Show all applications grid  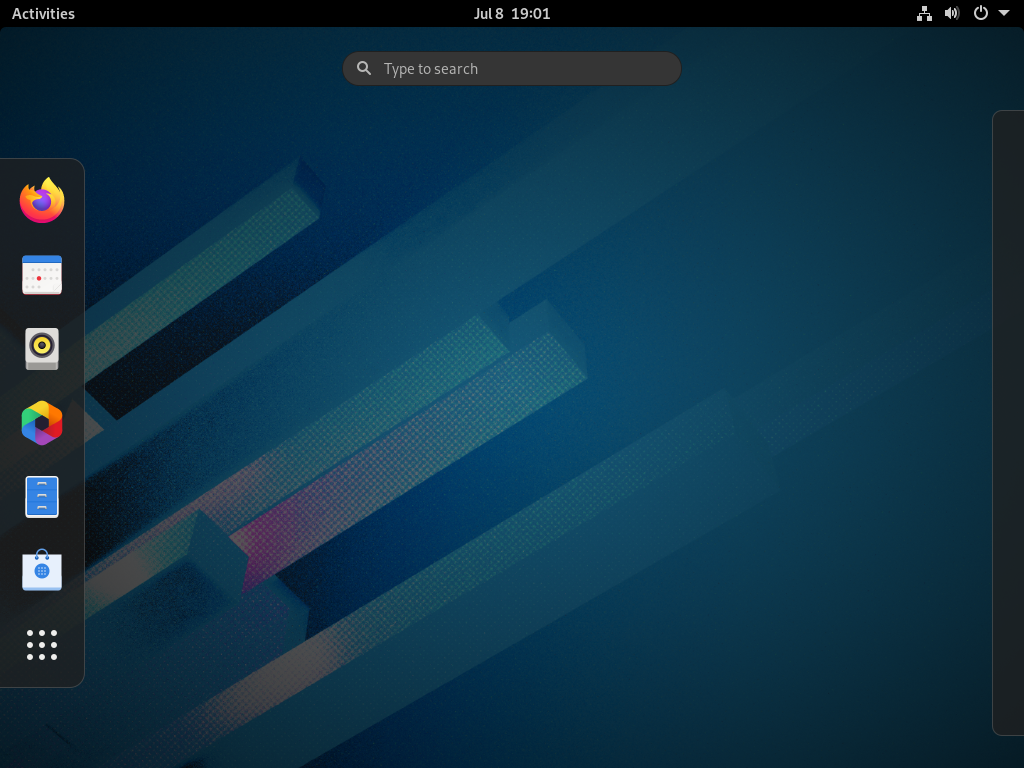click(42, 645)
